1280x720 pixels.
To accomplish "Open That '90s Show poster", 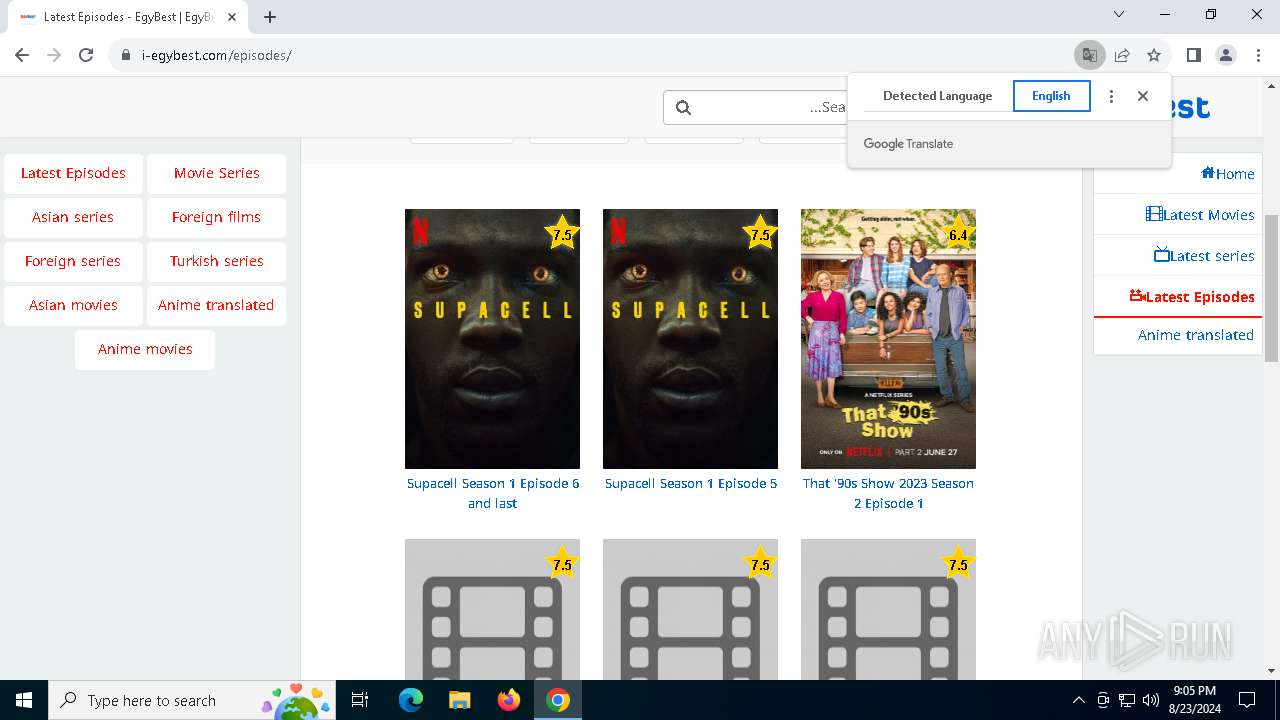I will tap(888, 339).
